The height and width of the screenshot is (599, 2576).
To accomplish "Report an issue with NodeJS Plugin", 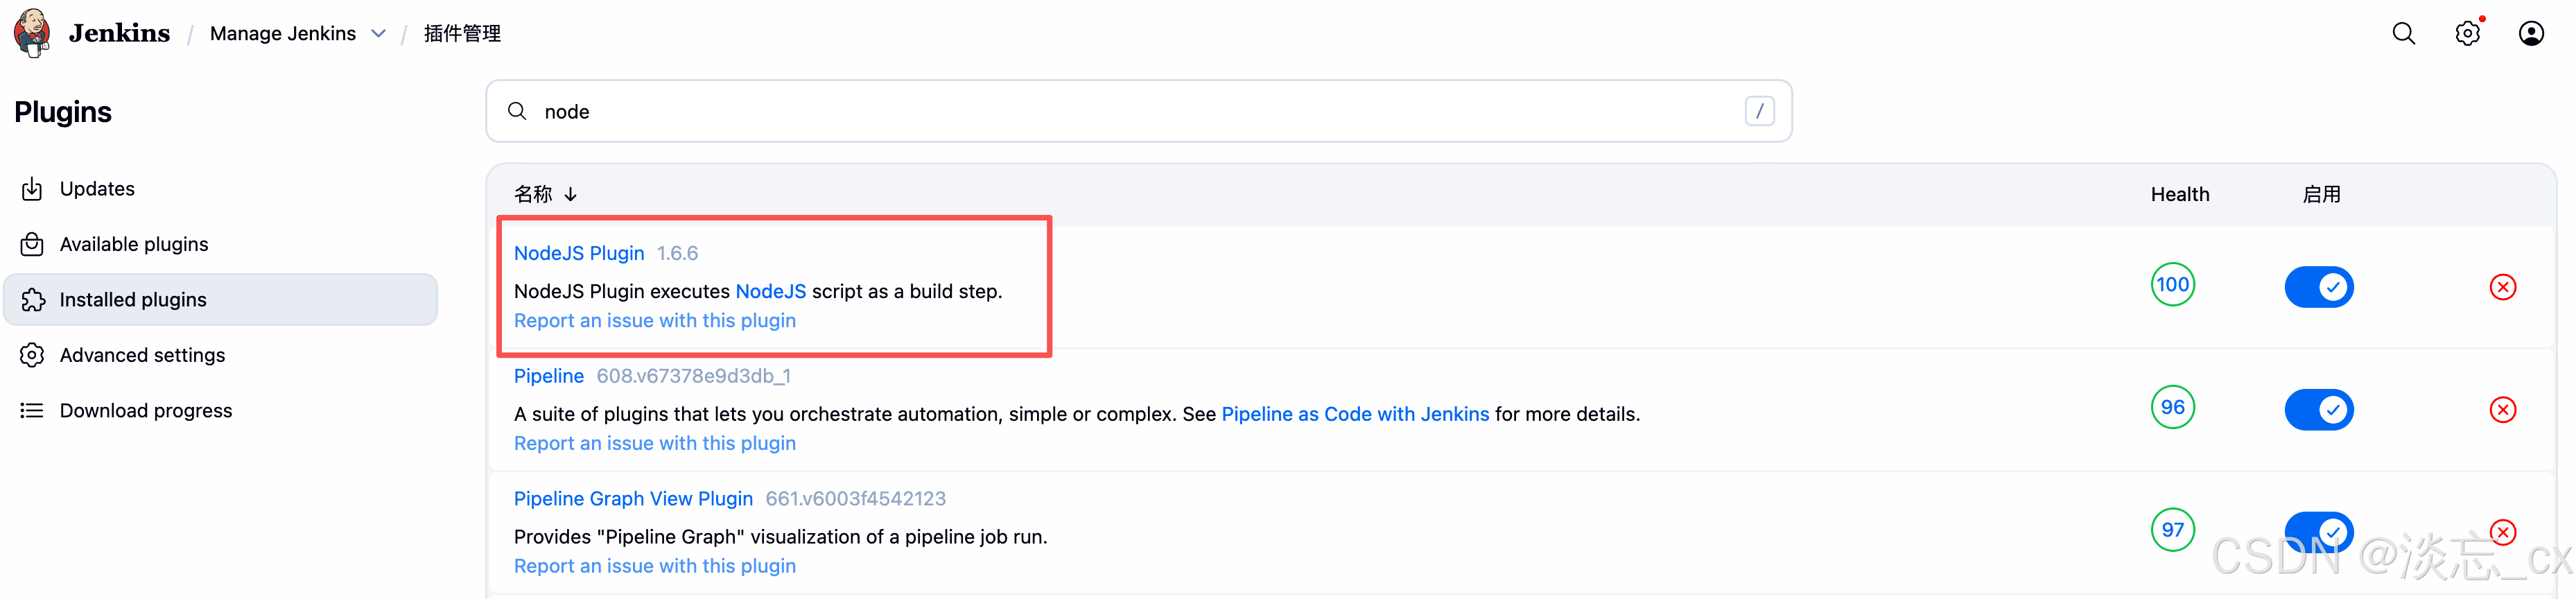I will pyautogui.click(x=655, y=320).
